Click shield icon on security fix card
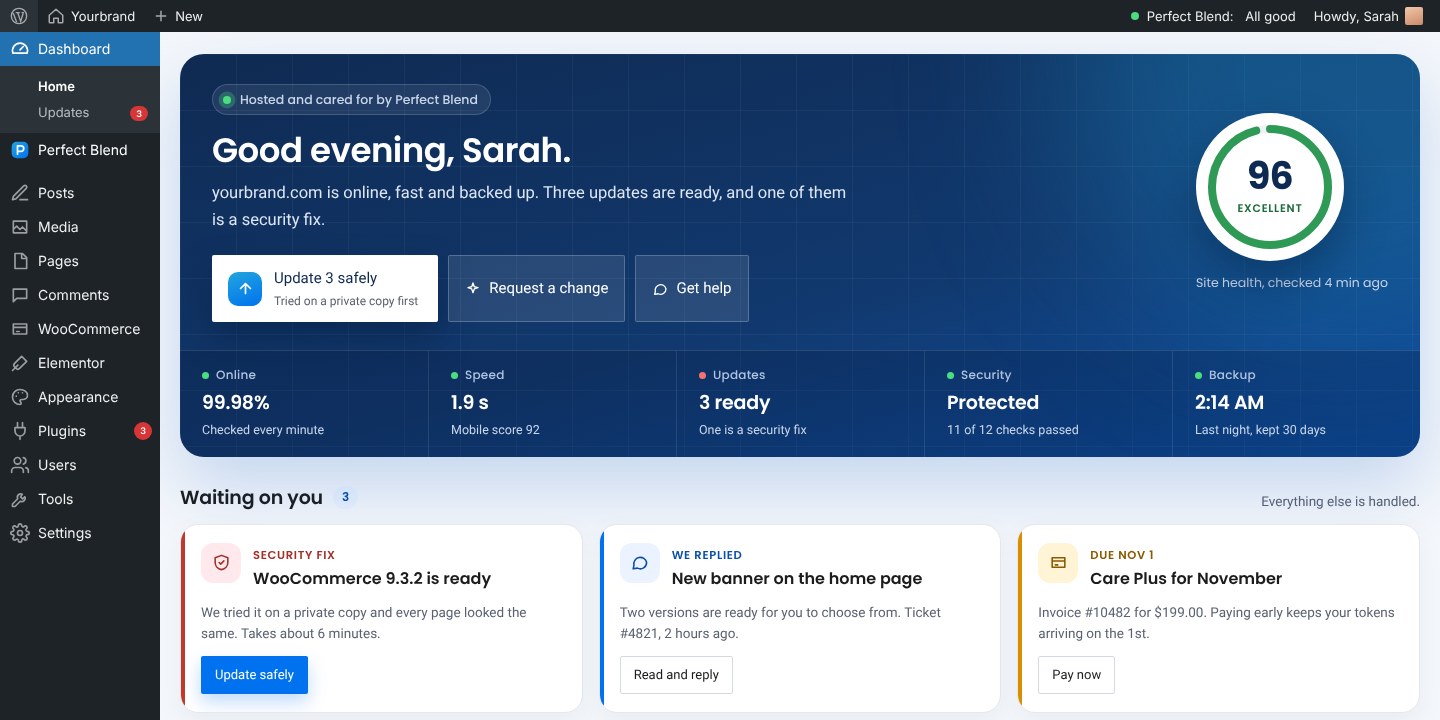Image resolution: width=1440 pixels, height=720 pixels. [x=221, y=563]
